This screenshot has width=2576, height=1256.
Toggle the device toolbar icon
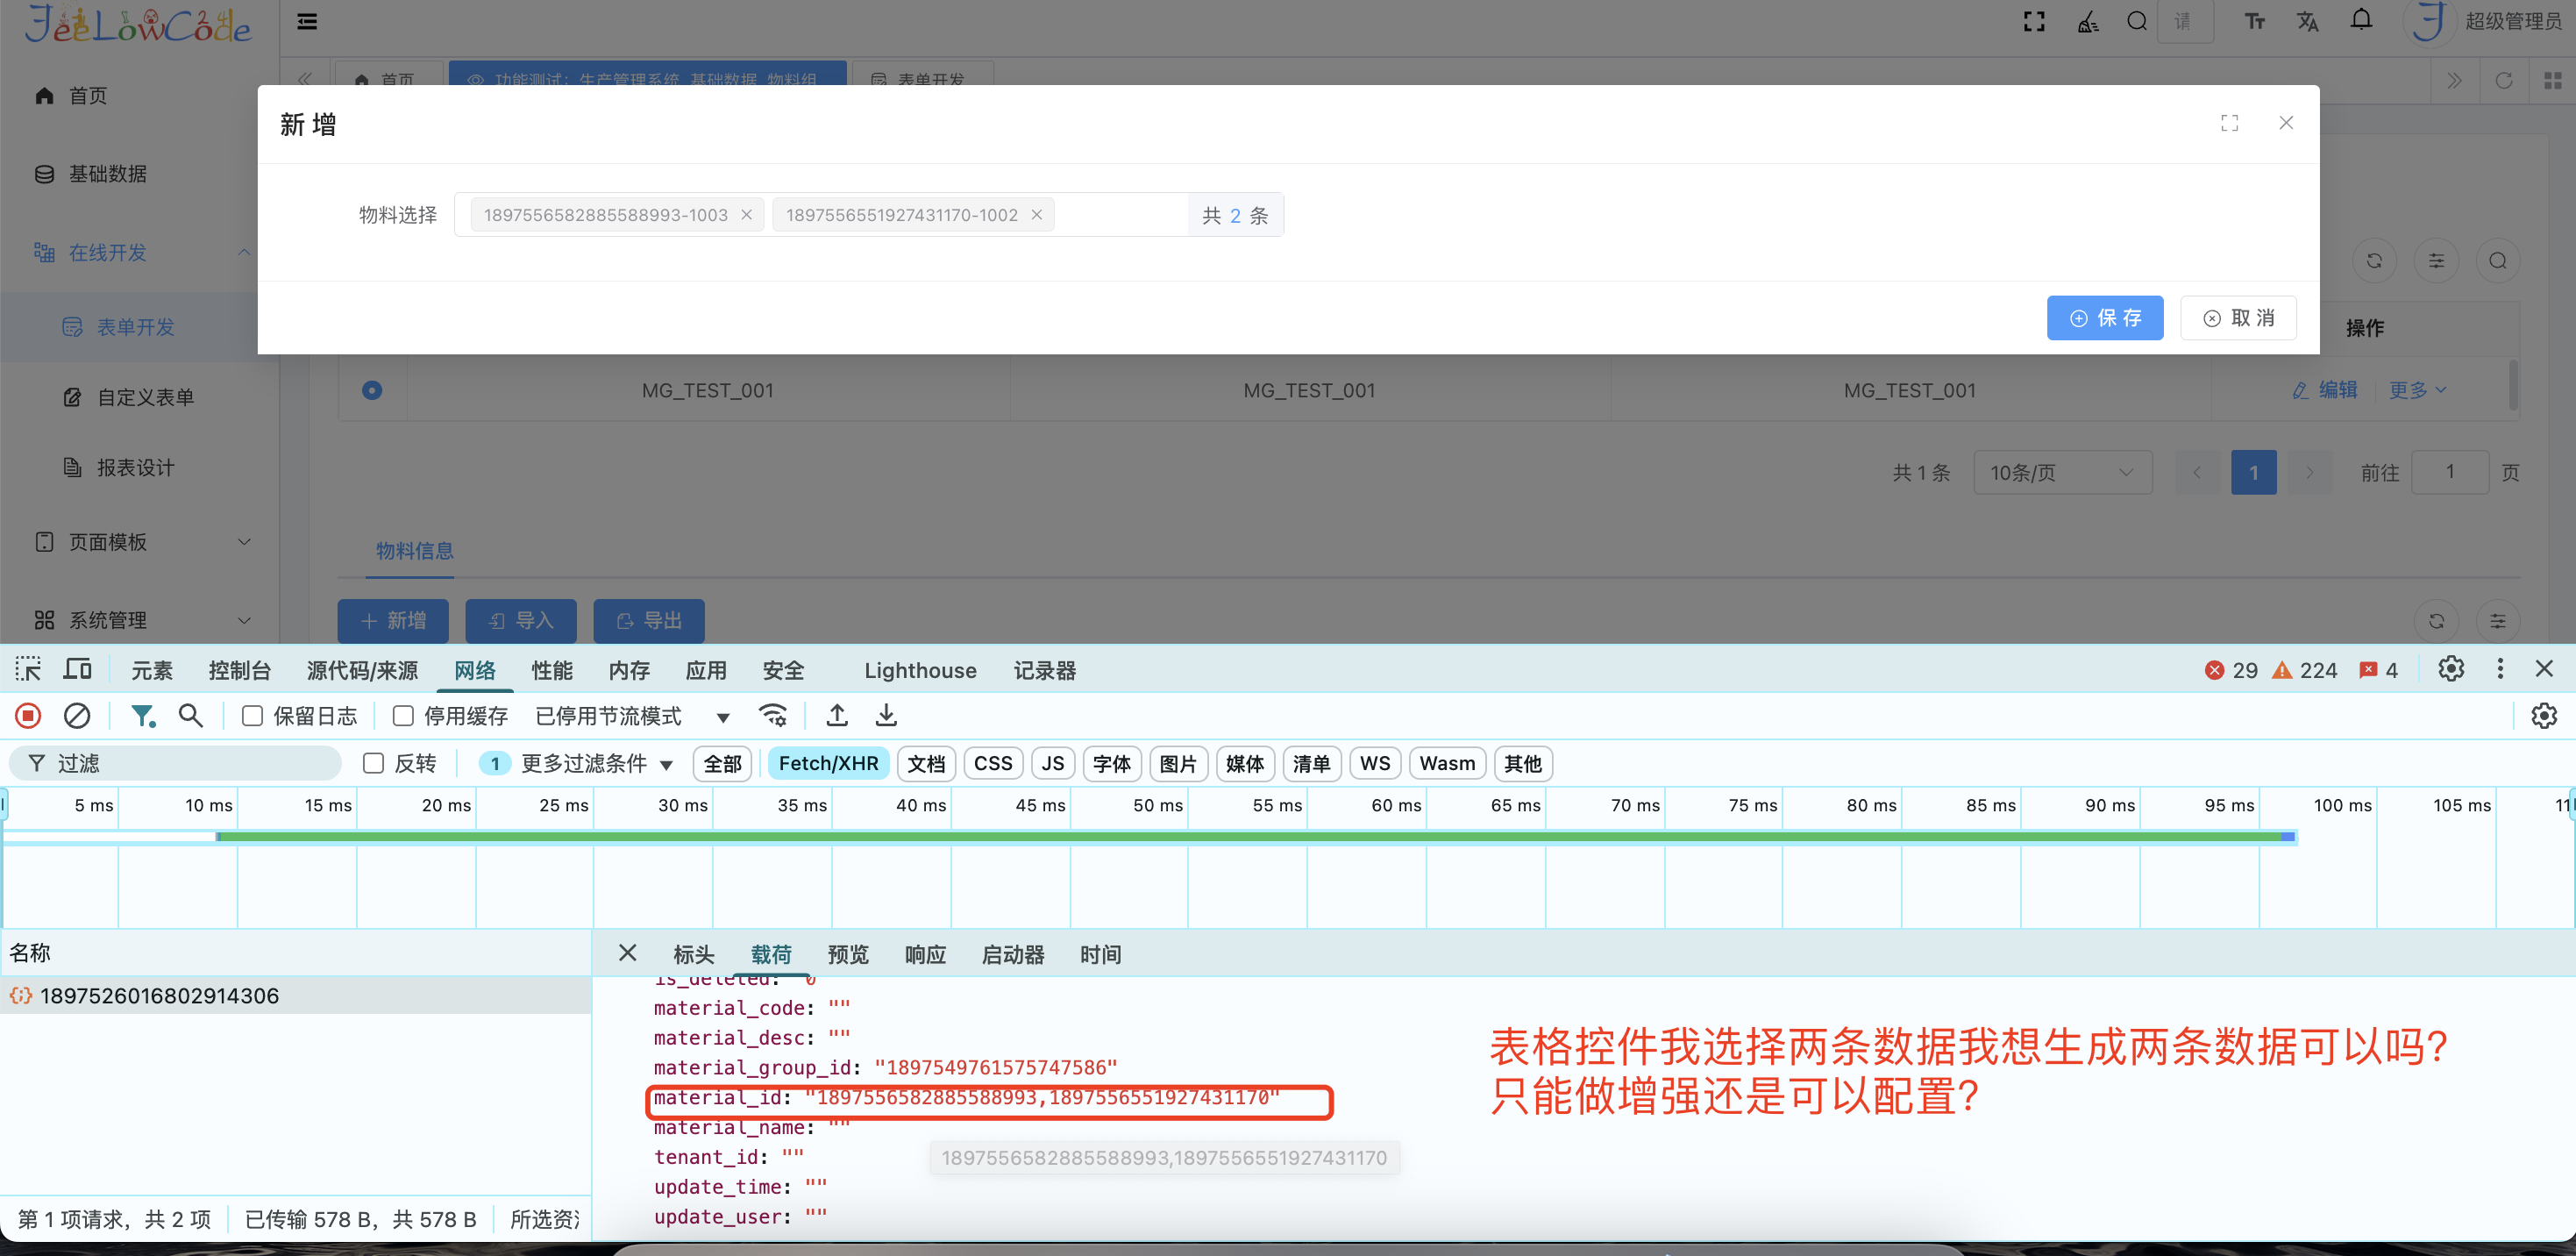pos(77,670)
